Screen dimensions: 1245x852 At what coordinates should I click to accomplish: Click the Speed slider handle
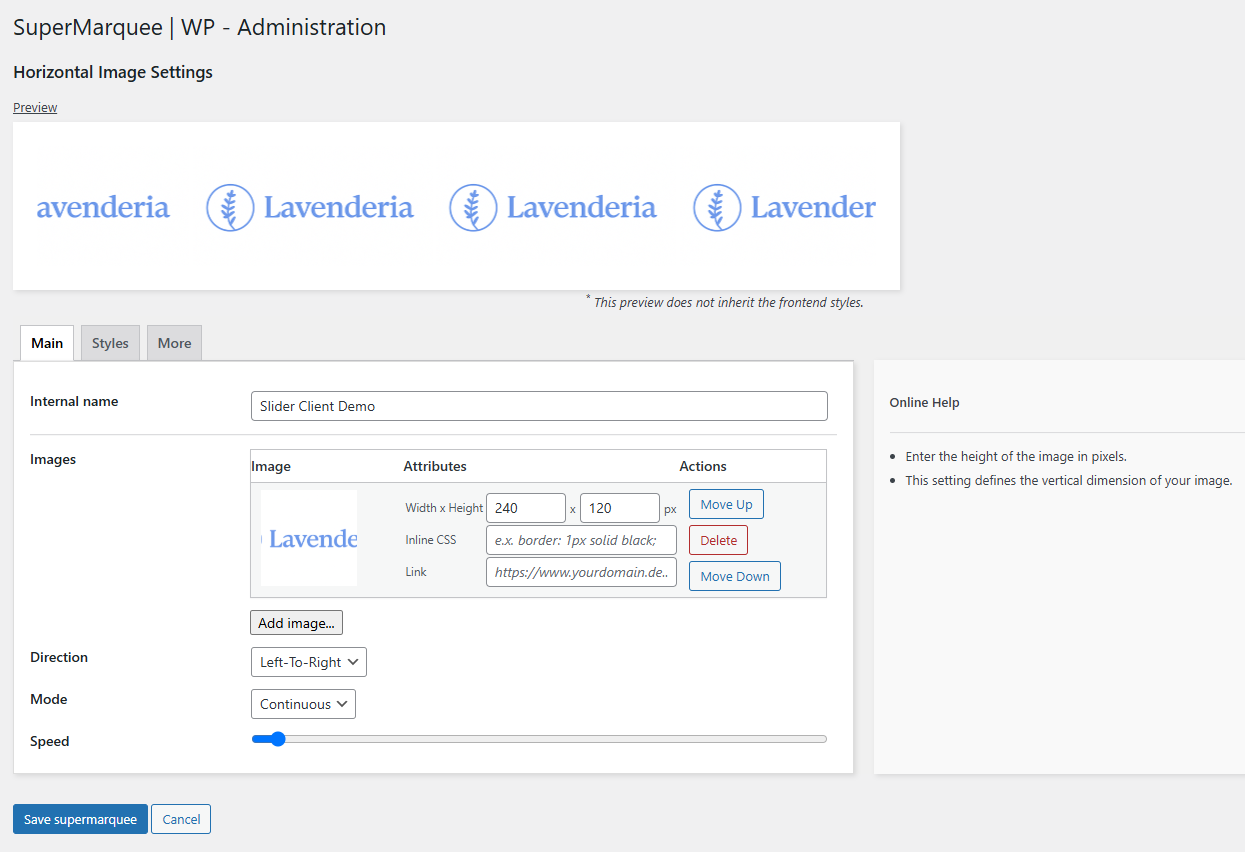[x=277, y=739]
